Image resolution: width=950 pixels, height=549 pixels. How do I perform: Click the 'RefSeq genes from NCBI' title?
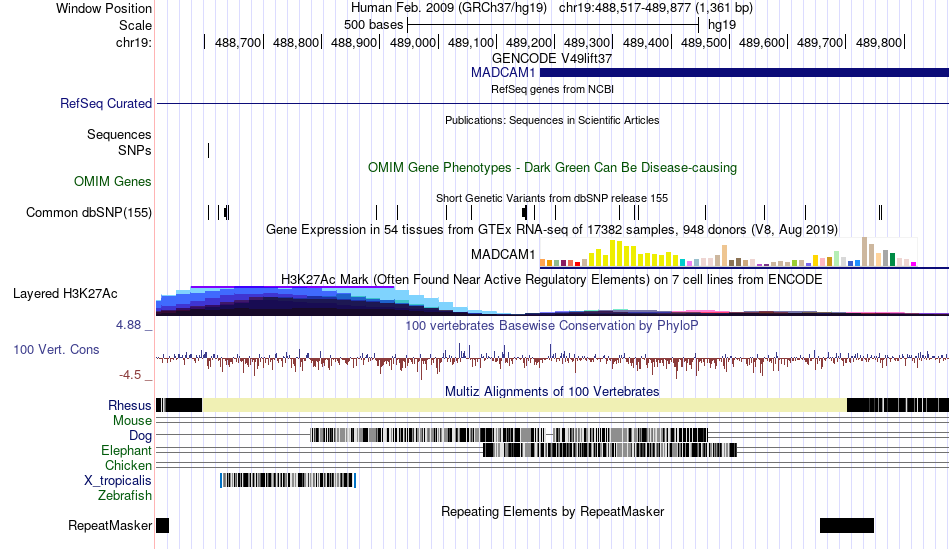coord(553,90)
